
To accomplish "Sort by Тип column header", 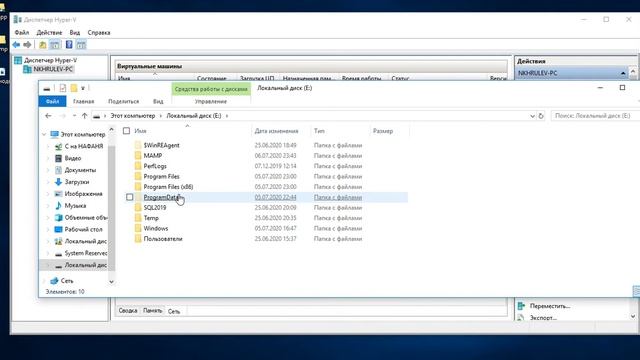I will (x=319, y=131).
